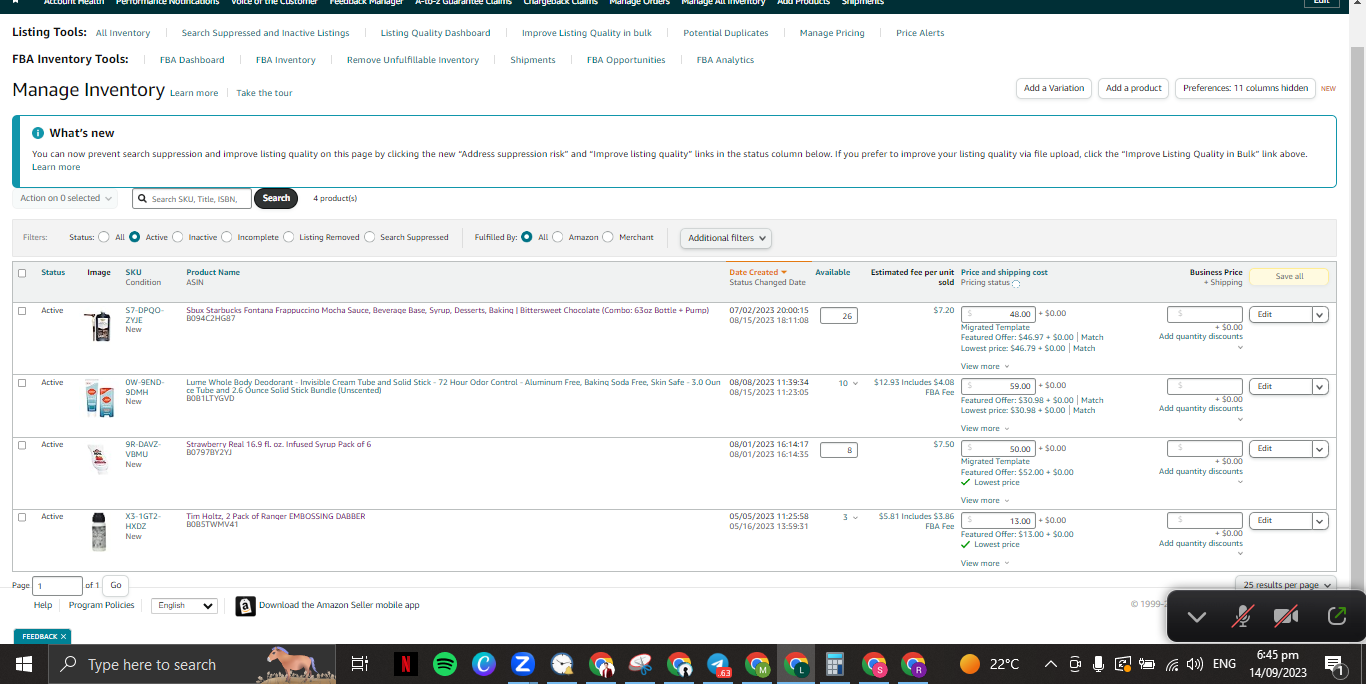This screenshot has height=684, width=1366.
Task: Click the Amazon Seller app logo icon
Action: (x=245, y=606)
